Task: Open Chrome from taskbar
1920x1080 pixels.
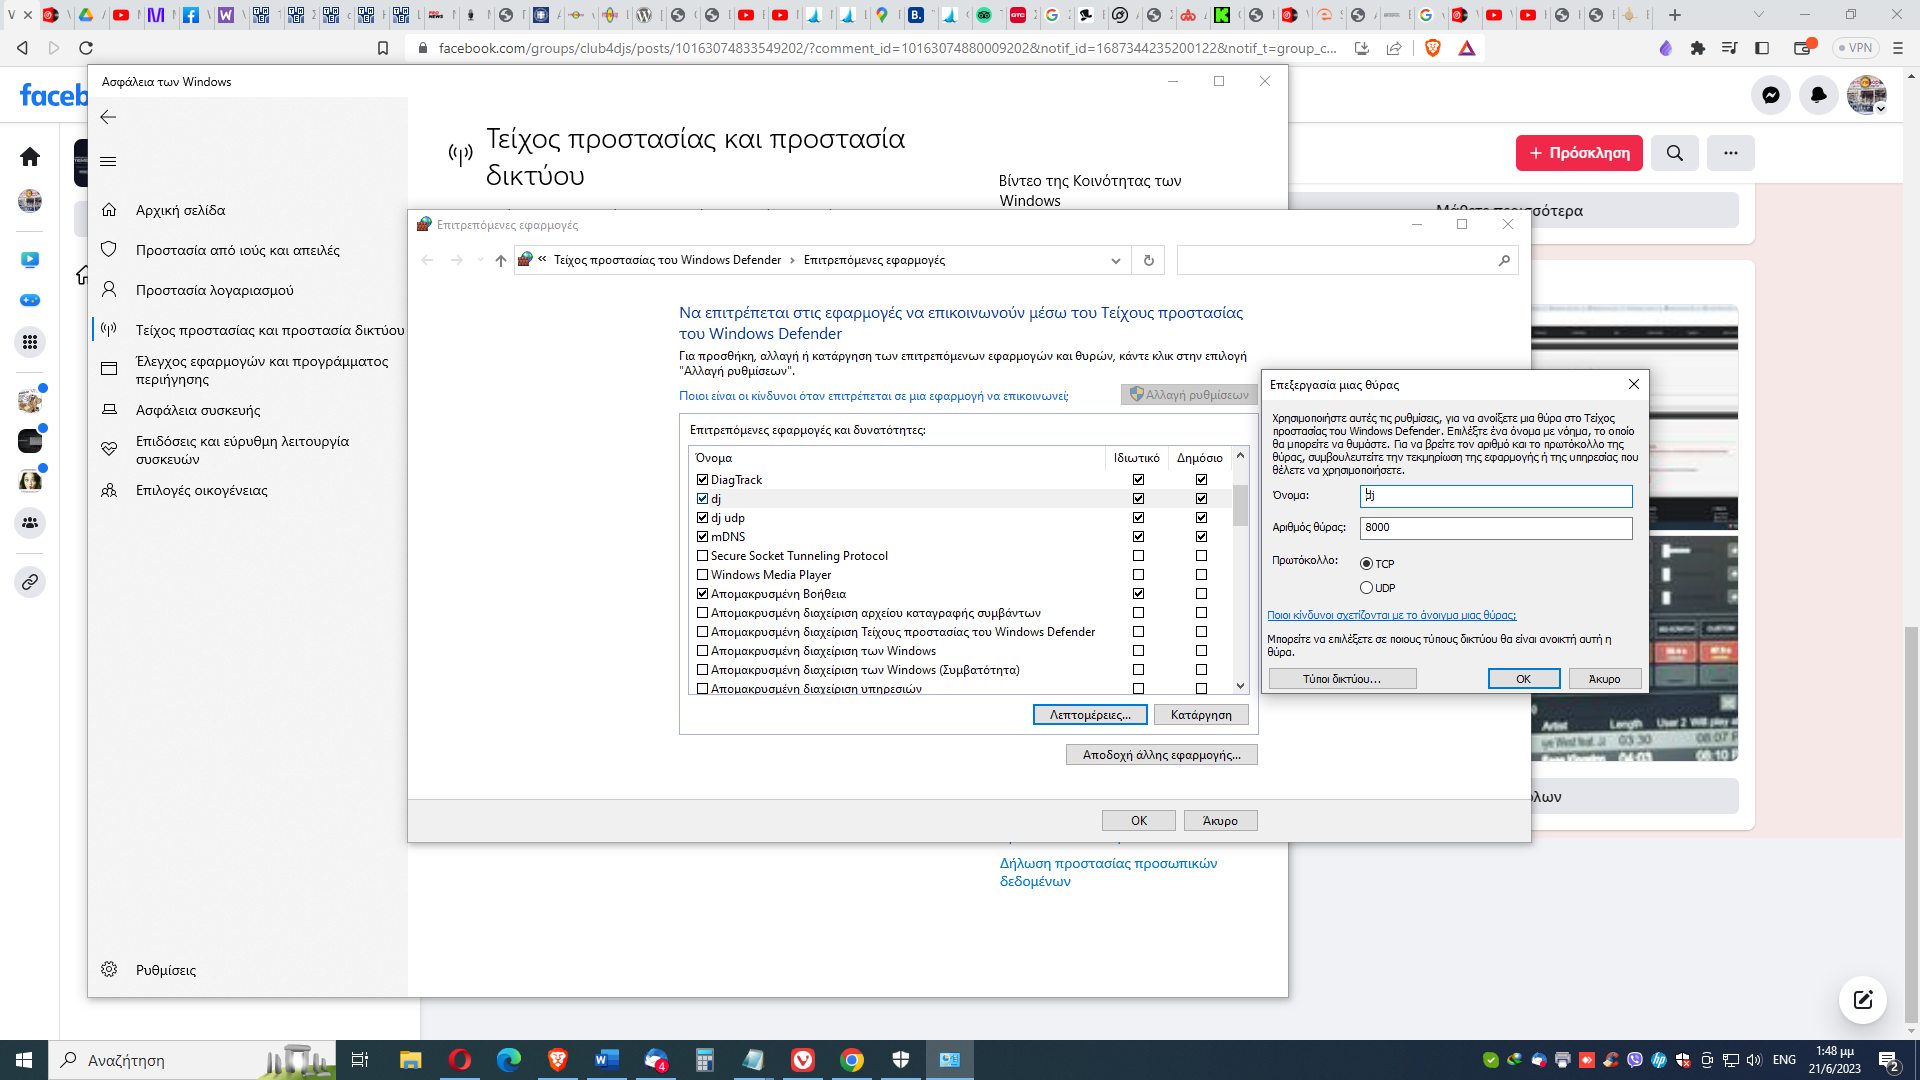Action: [852, 1060]
